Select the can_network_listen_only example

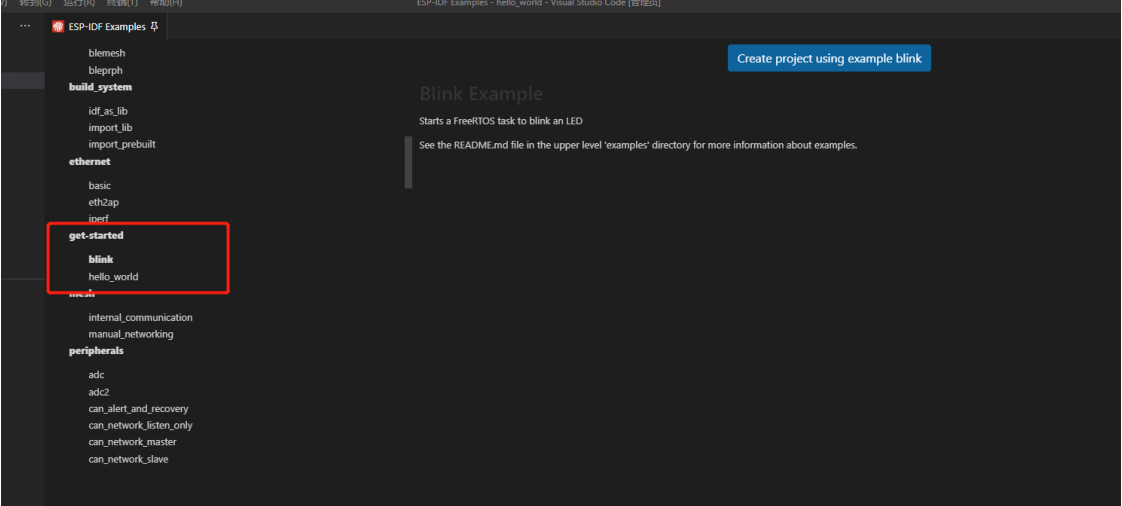140,425
